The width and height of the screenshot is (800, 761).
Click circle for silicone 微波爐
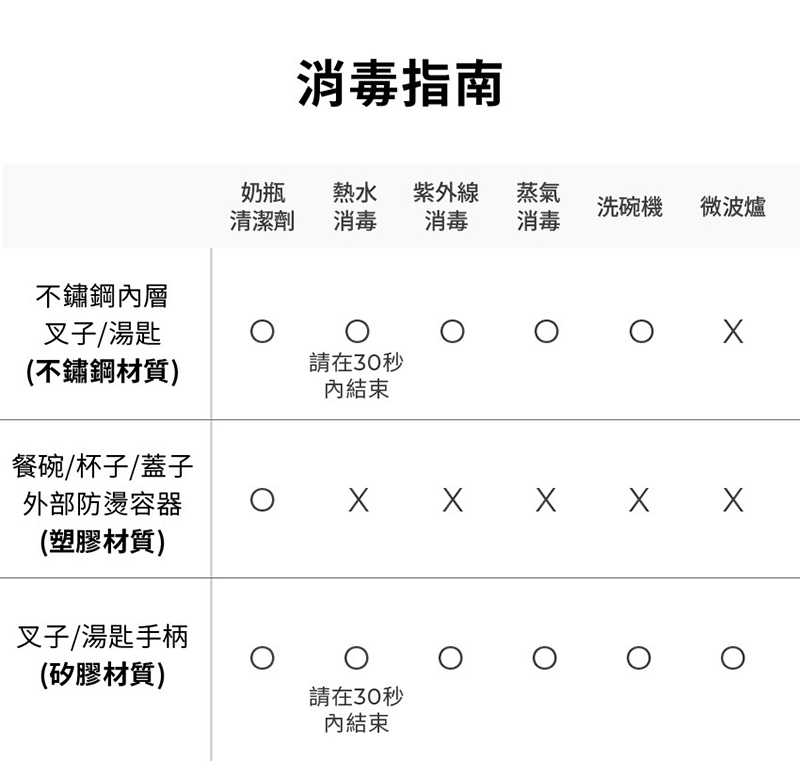(x=733, y=657)
